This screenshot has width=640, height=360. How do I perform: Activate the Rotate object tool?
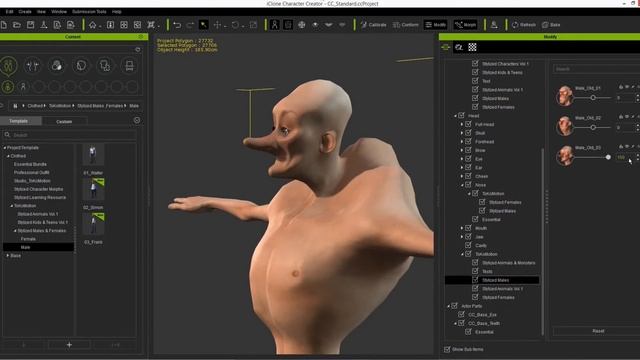(235, 25)
